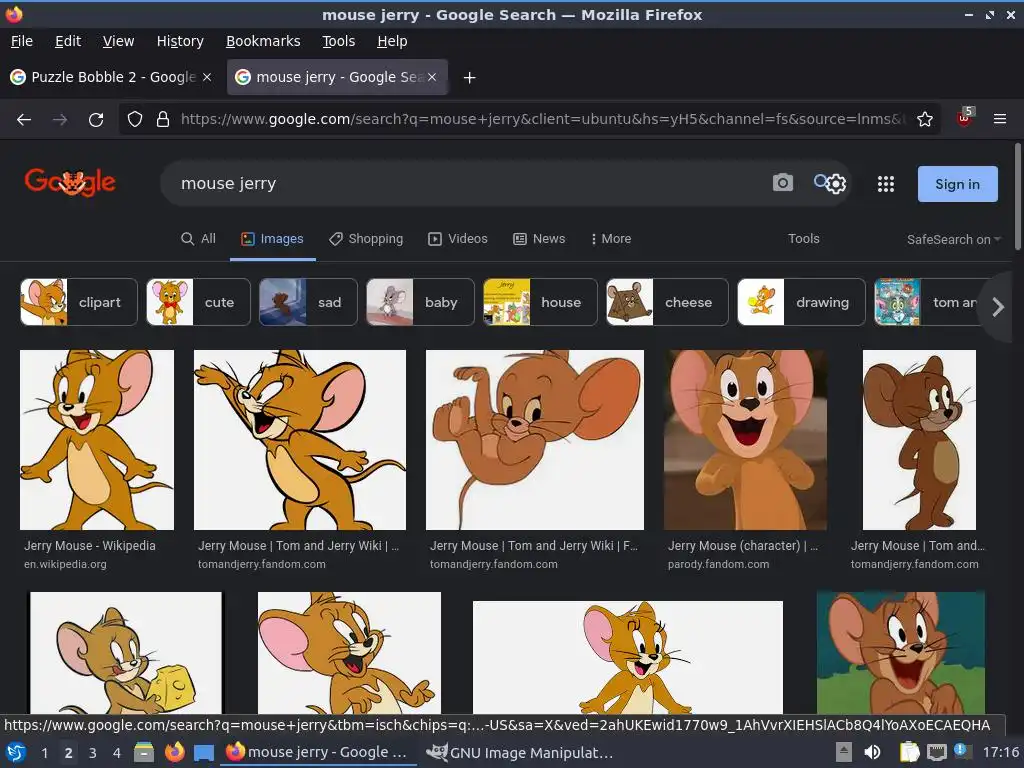Open the uBlock extension icon with badge

[x=965, y=118]
